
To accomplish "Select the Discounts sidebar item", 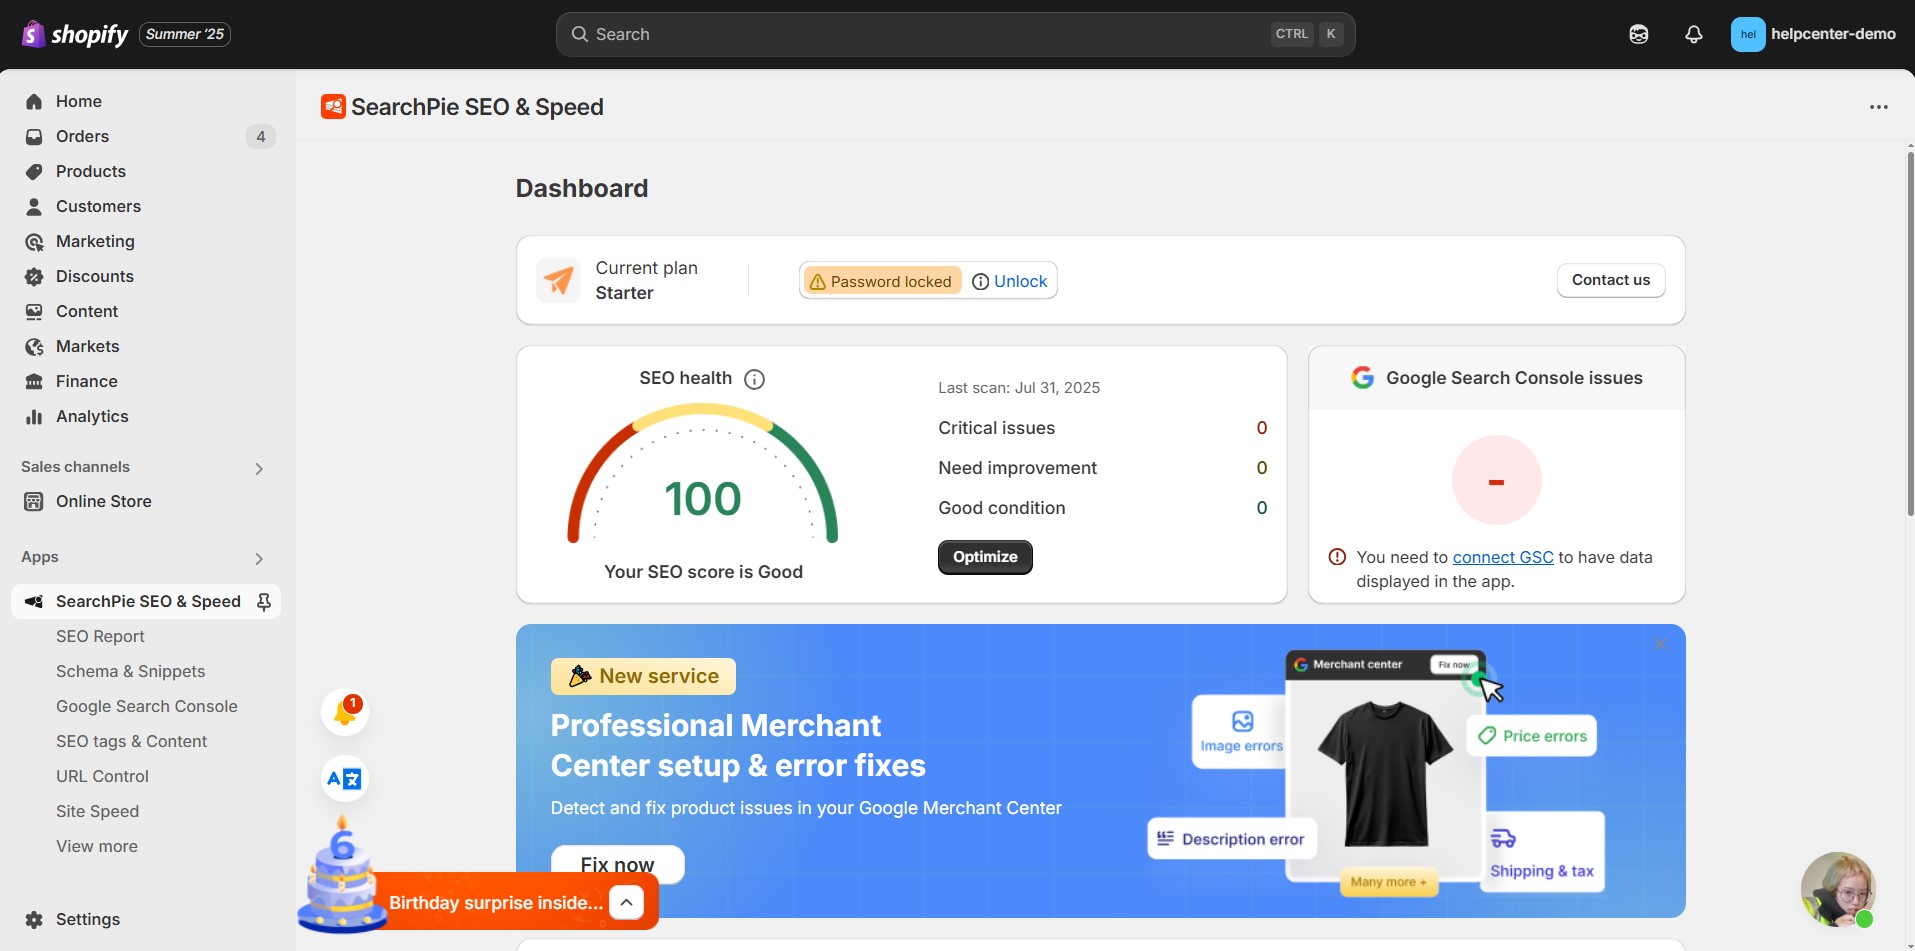I will pyautogui.click(x=95, y=276).
